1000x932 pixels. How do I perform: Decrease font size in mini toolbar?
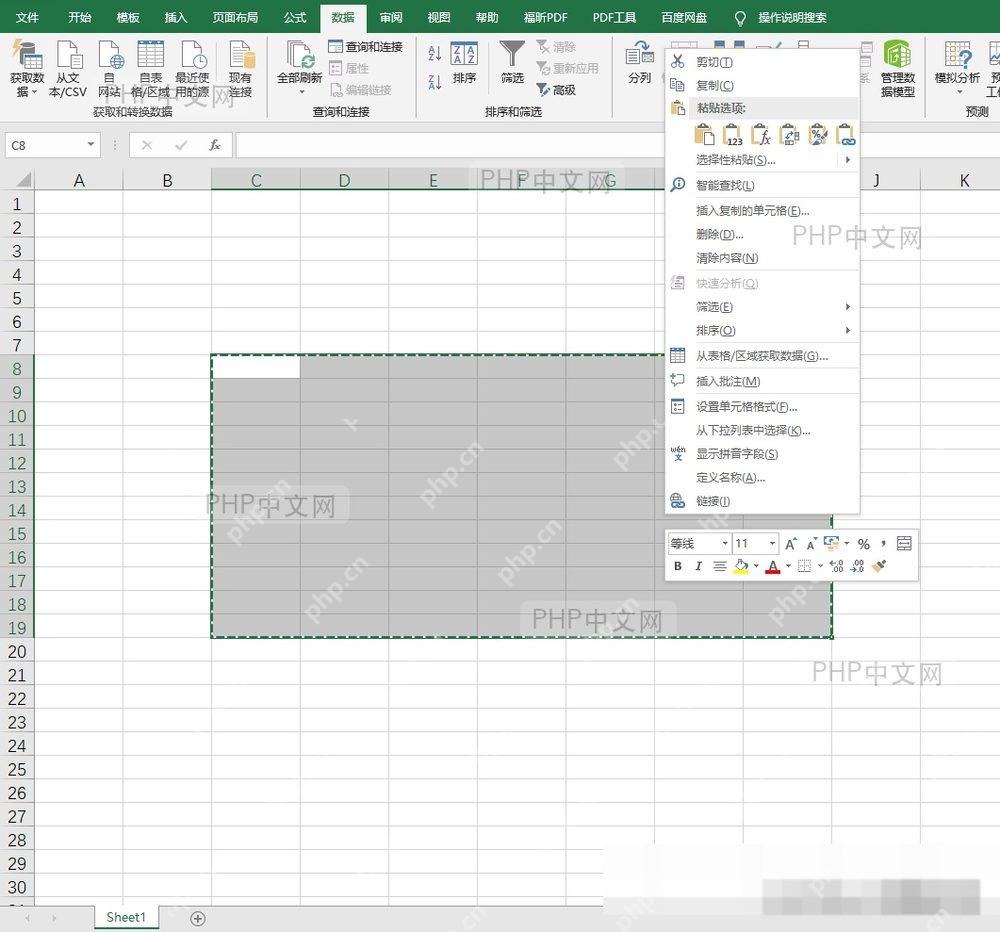(811, 544)
